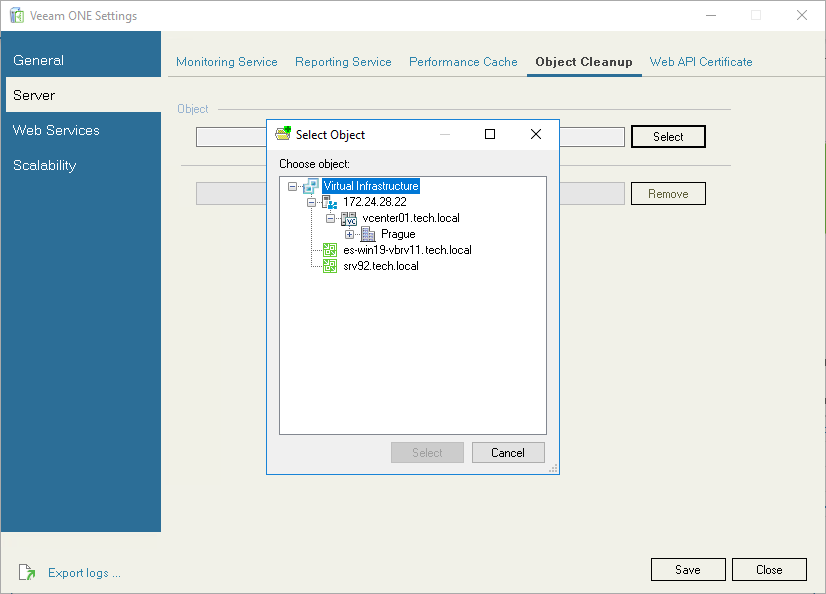Open the Web API Certificate tab
The height and width of the screenshot is (594, 826).
tap(701, 61)
